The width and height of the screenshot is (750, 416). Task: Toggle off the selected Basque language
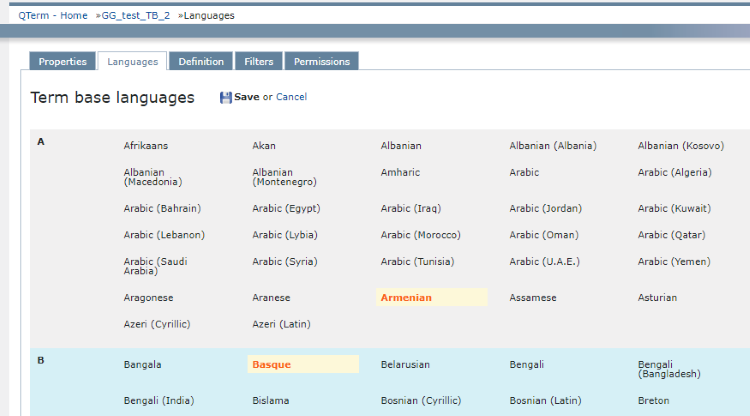tap(271, 365)
